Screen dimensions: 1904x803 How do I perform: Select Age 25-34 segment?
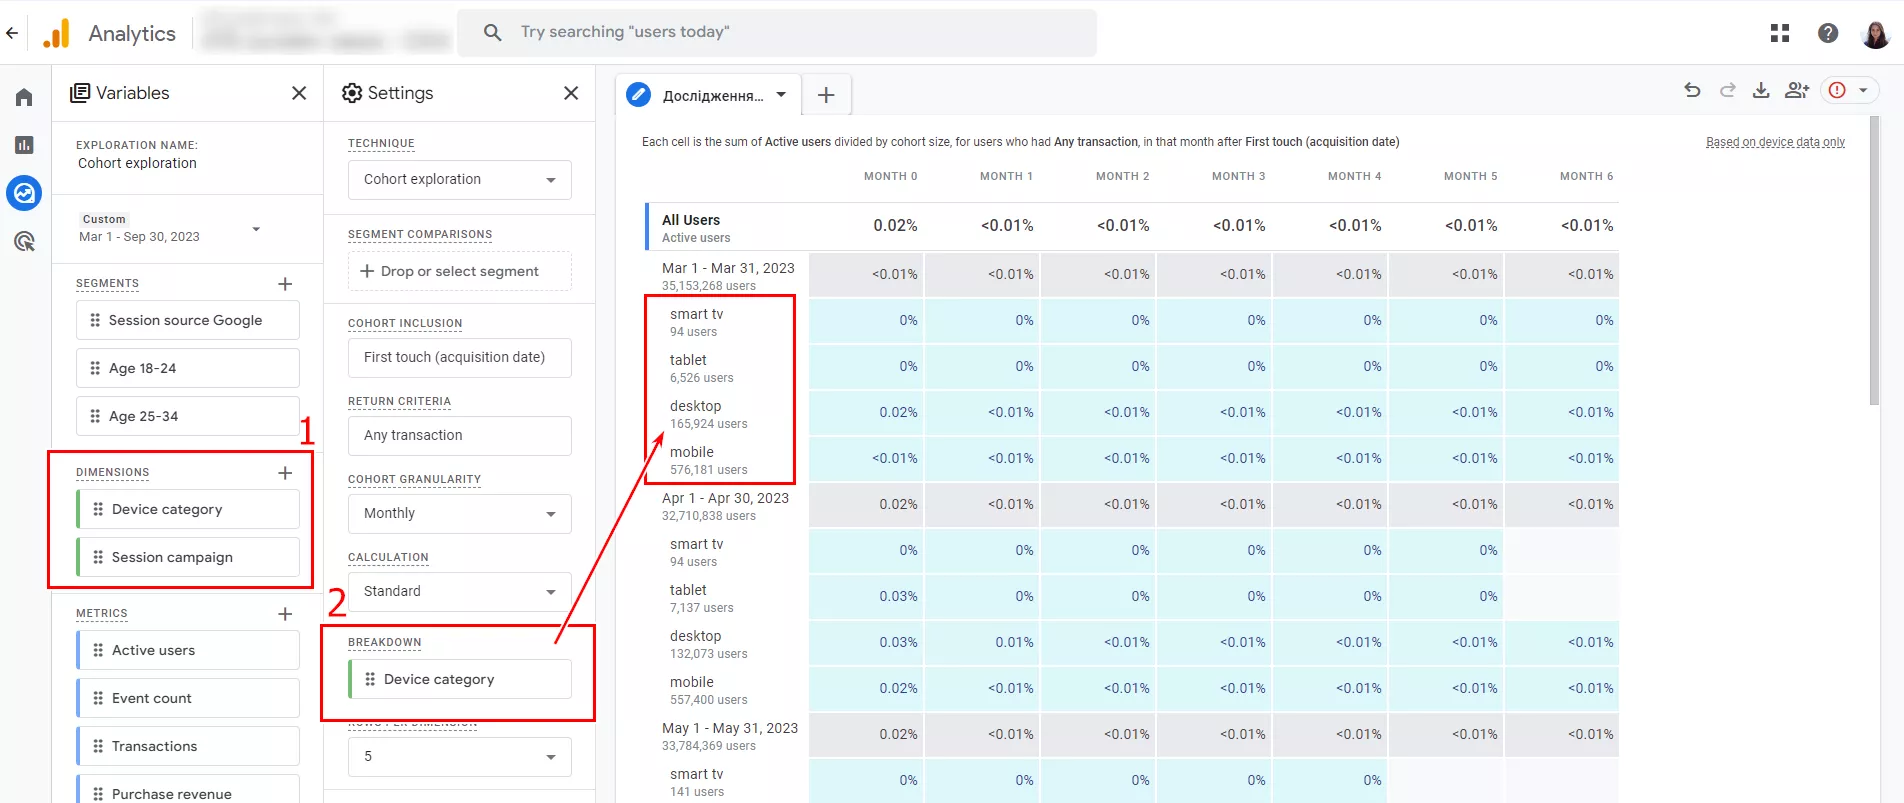[188, 416]
